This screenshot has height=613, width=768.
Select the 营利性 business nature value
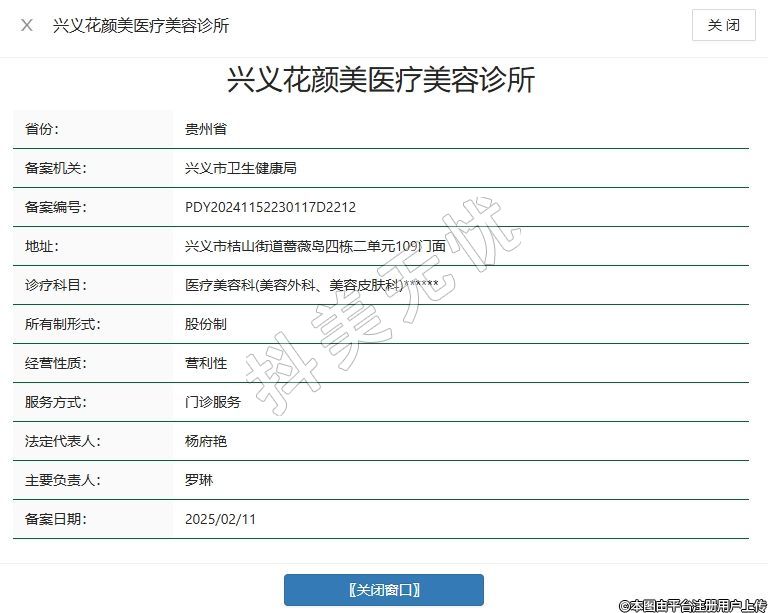click(206, 363)
